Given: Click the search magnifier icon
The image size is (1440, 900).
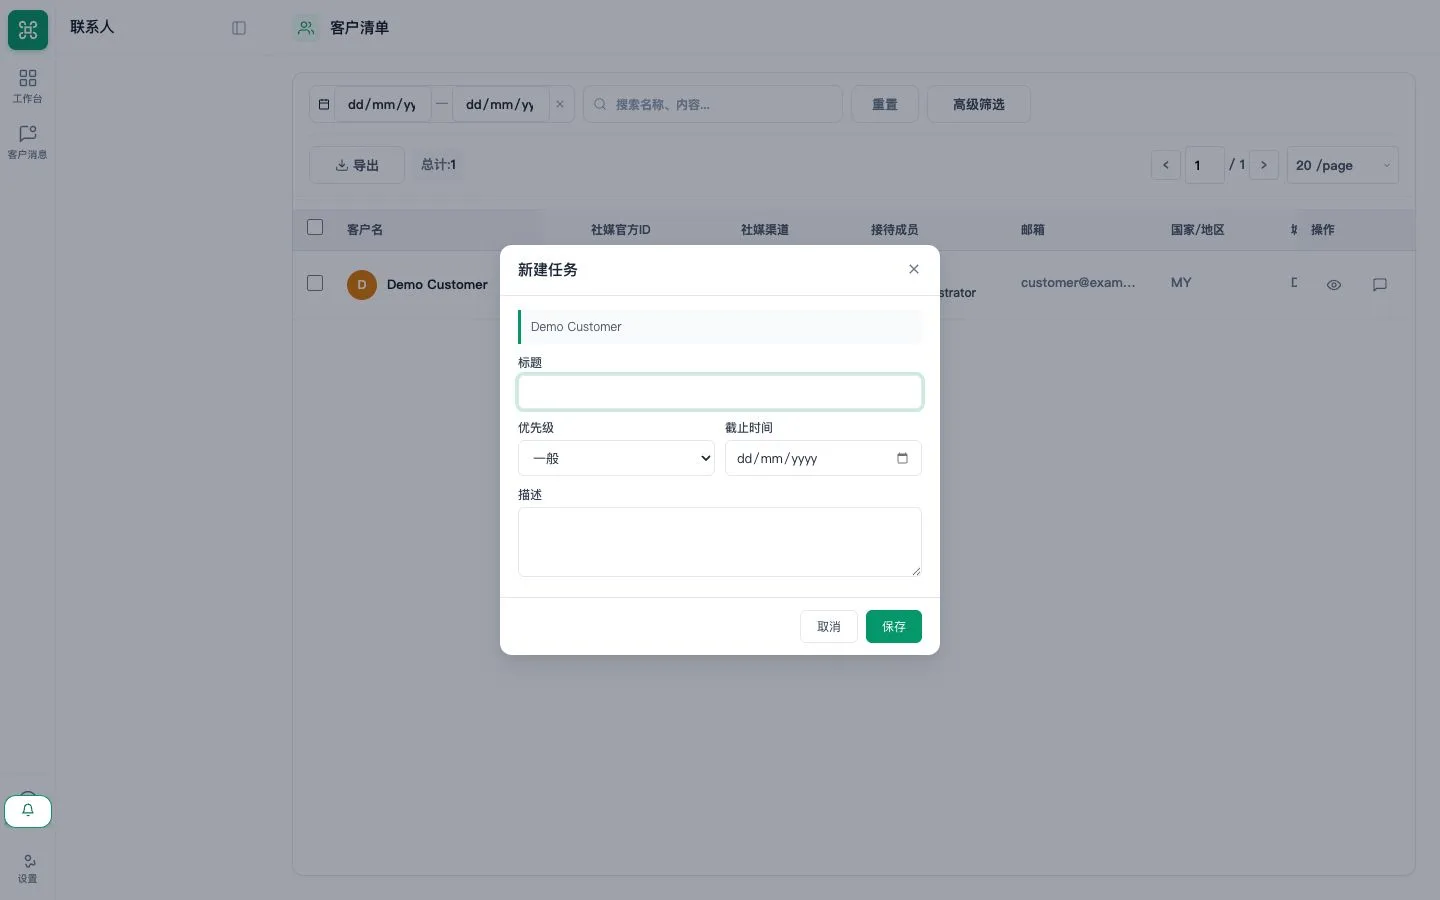Looking at the screenshot, I should pos(600,104).
